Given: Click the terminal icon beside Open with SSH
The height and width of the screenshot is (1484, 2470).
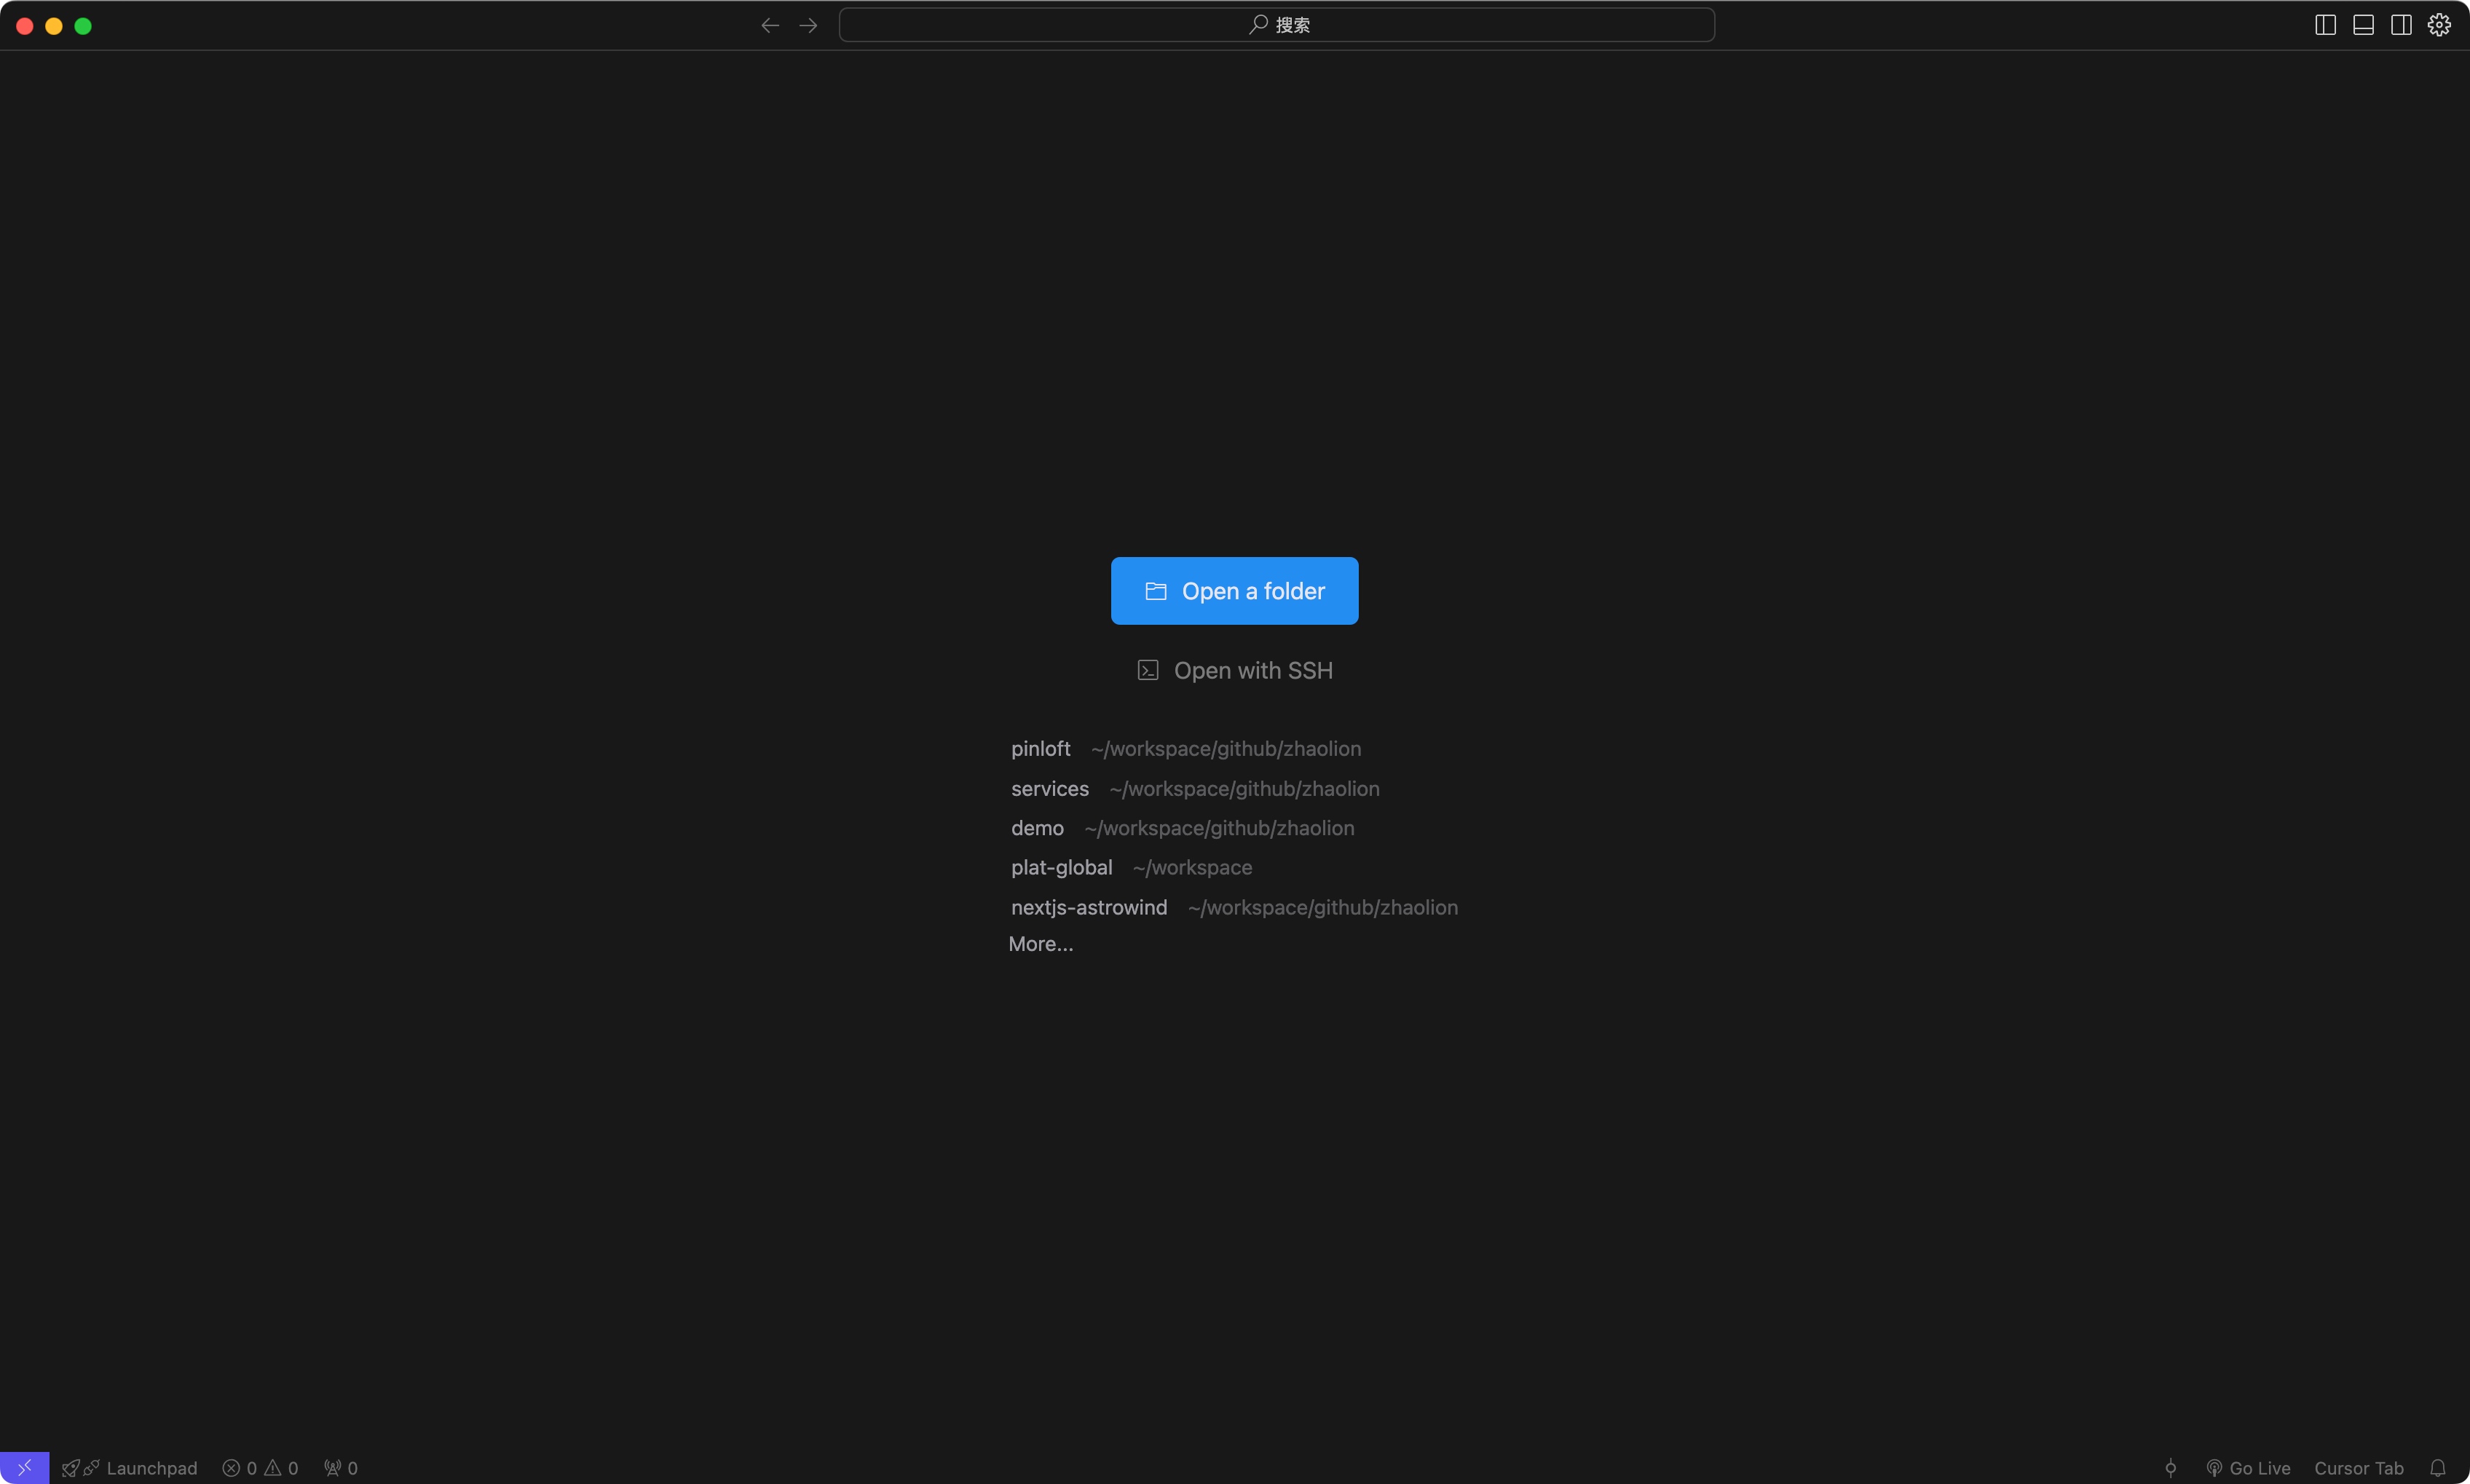Looking at the screenshot, I should pos(1148,670).
